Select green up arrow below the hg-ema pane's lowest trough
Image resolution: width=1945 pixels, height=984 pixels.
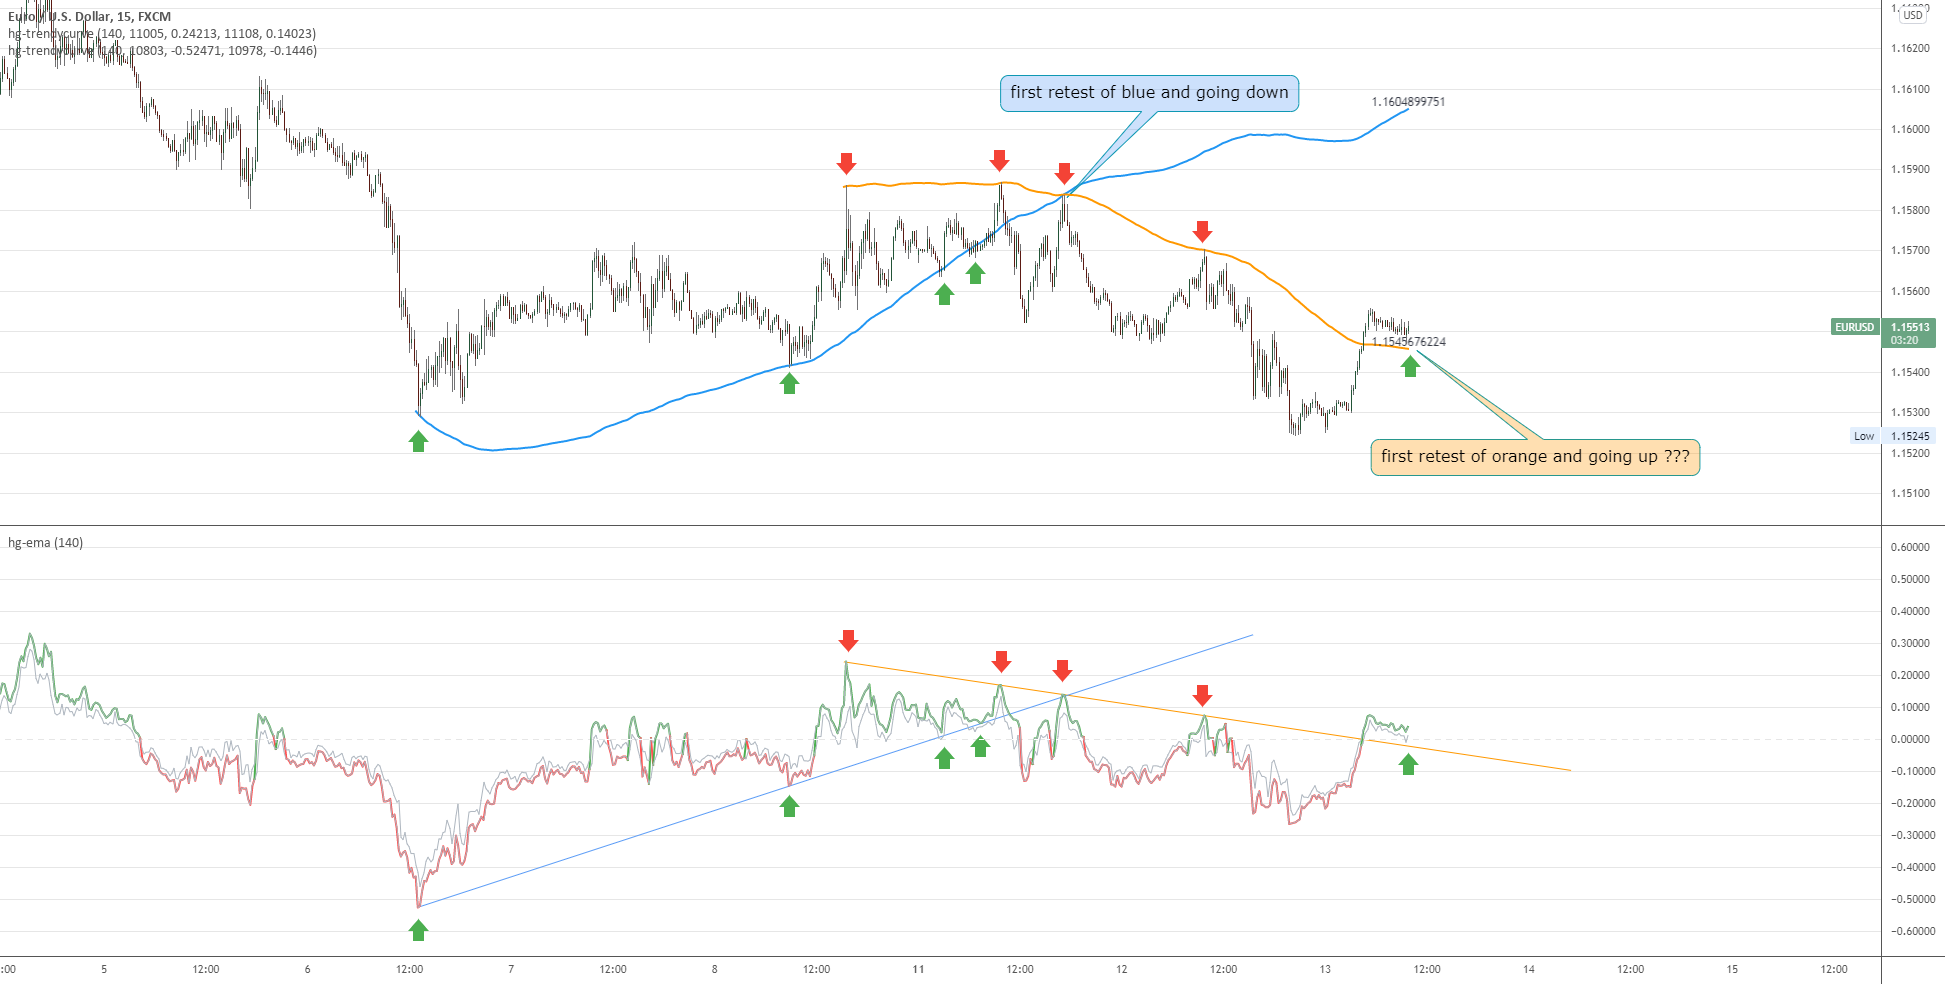point(418,931)
